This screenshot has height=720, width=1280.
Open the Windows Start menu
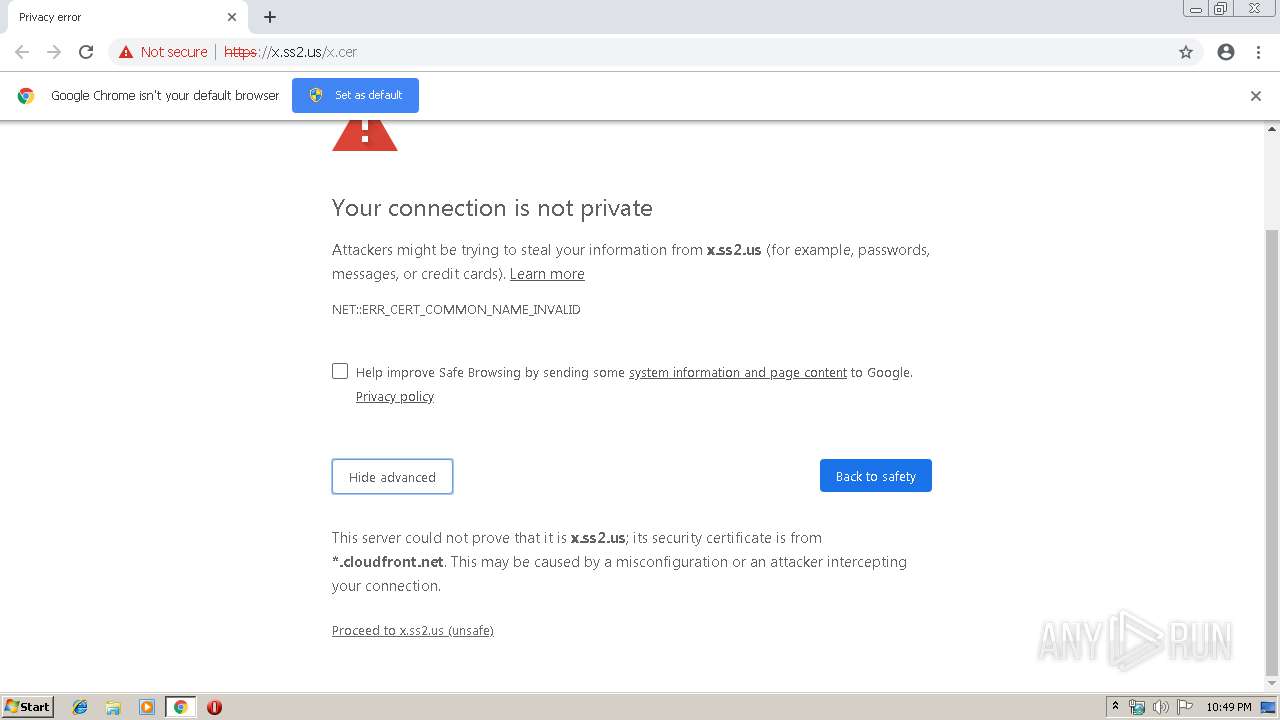point(28,706)
